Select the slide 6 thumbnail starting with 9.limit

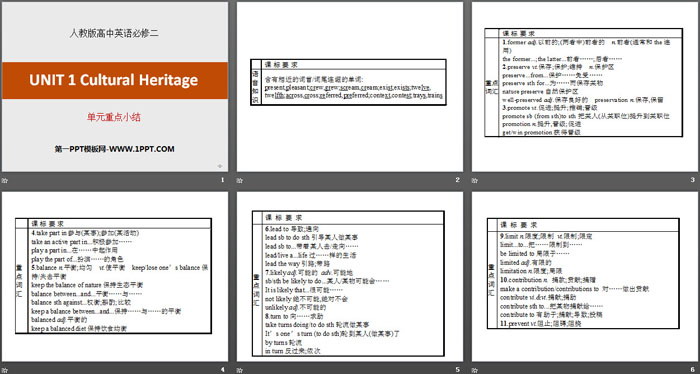(585, 277)
